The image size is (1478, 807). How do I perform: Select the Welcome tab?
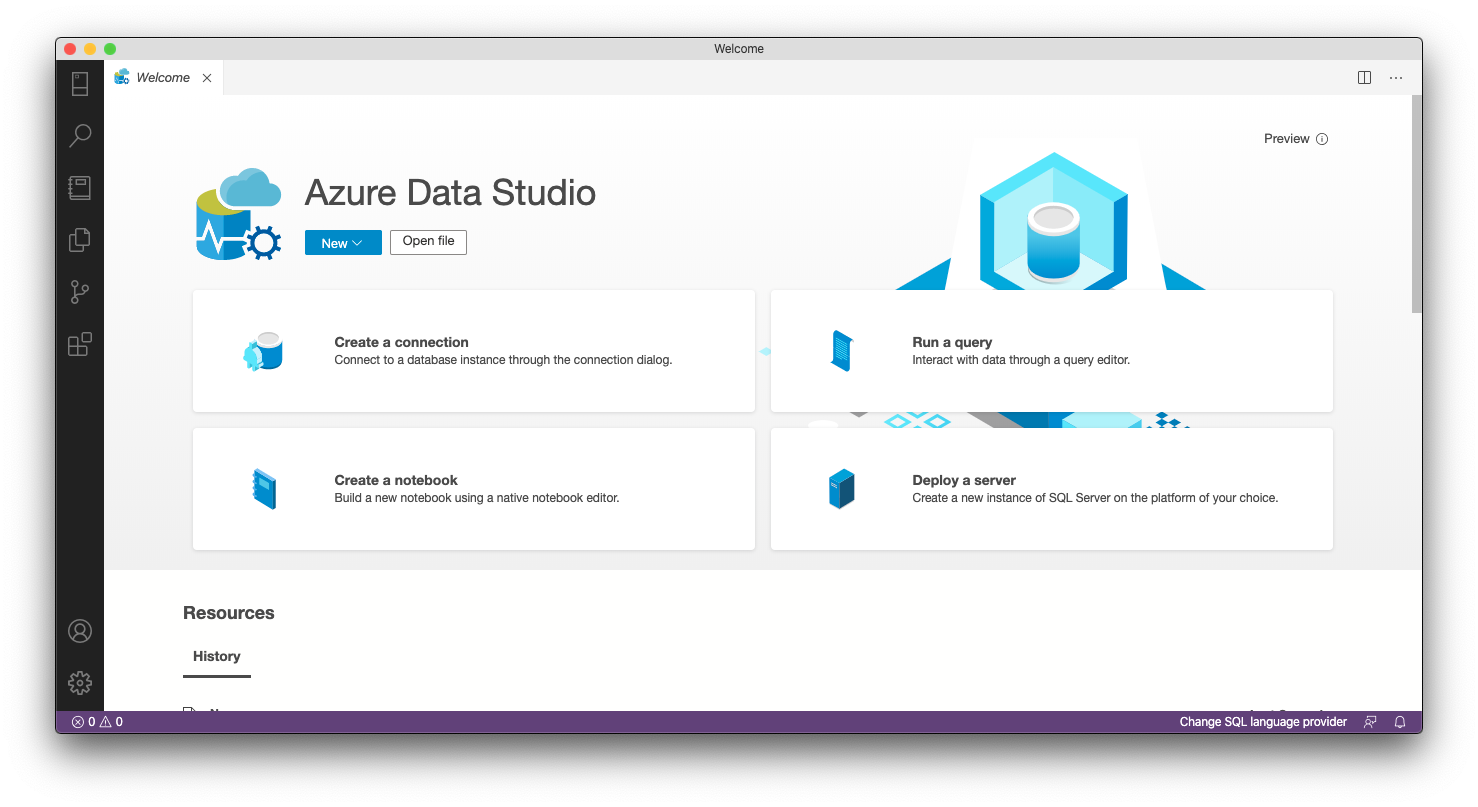[162, 78]
